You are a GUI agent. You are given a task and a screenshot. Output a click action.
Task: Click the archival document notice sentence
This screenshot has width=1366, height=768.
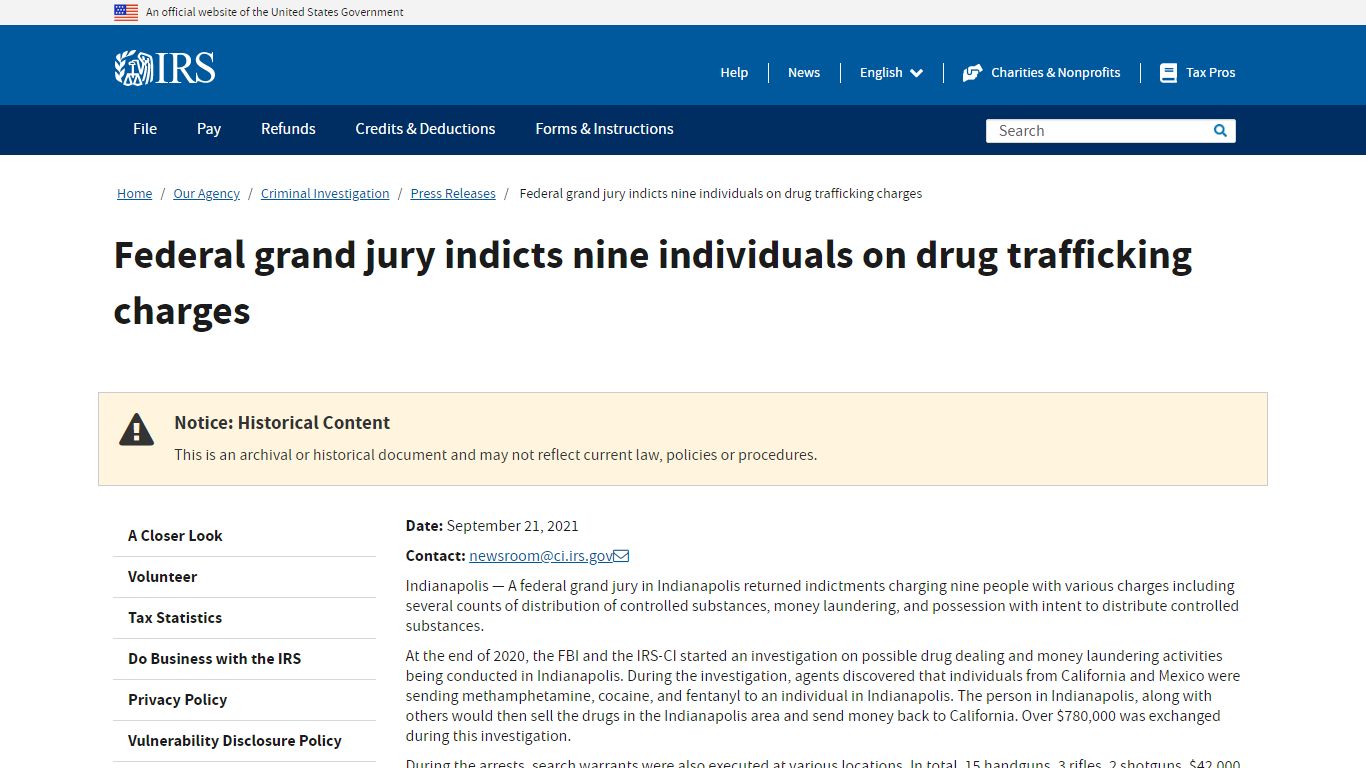click(495, 455)
